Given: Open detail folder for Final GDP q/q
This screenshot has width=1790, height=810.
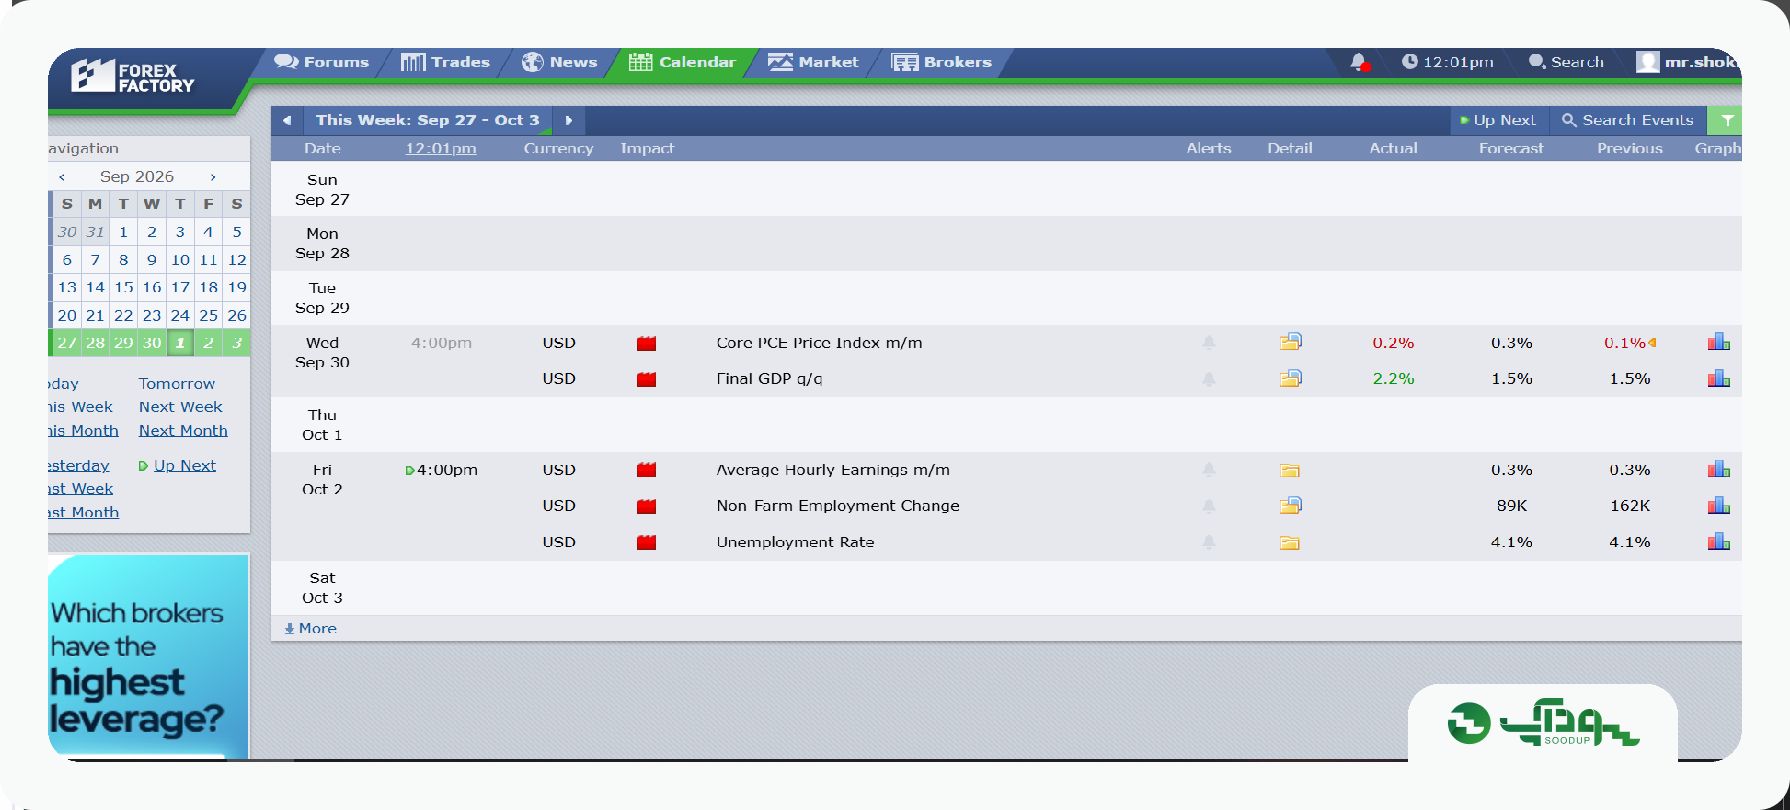Looking at the screenshot, I should pyautogui.click(x=1290, y=378).
